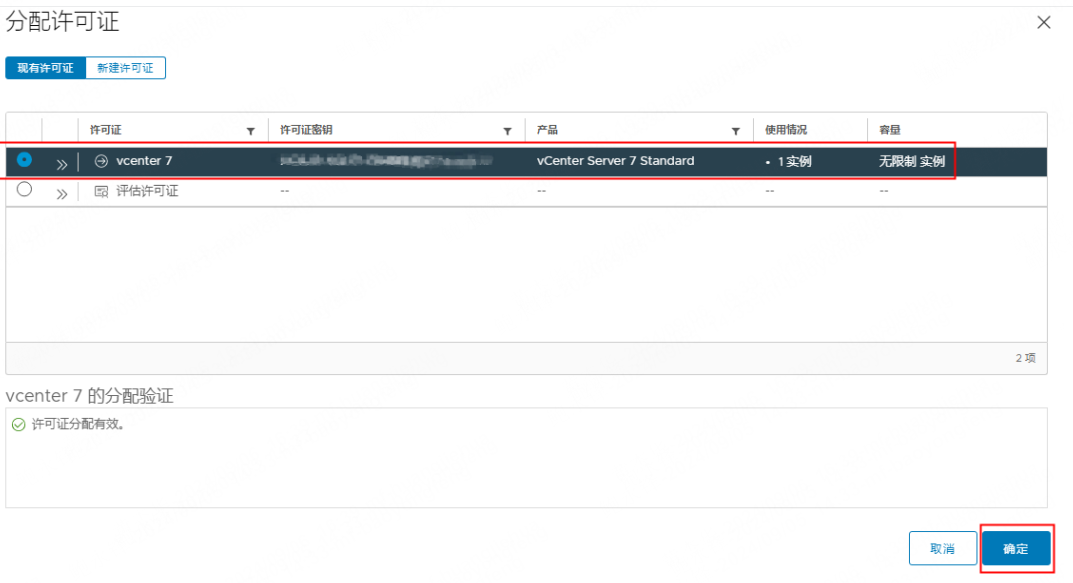Click the 取消 button

coord(942,548)
